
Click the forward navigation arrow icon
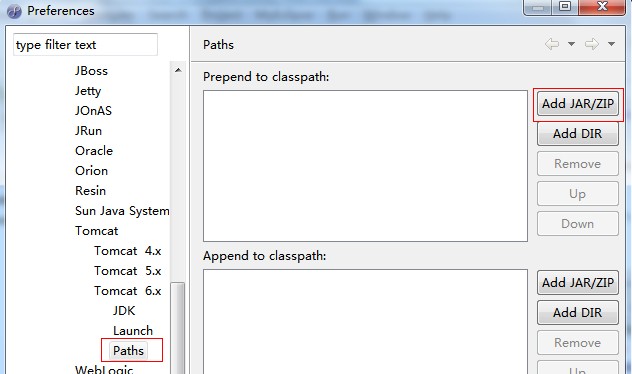pos(592,44)
